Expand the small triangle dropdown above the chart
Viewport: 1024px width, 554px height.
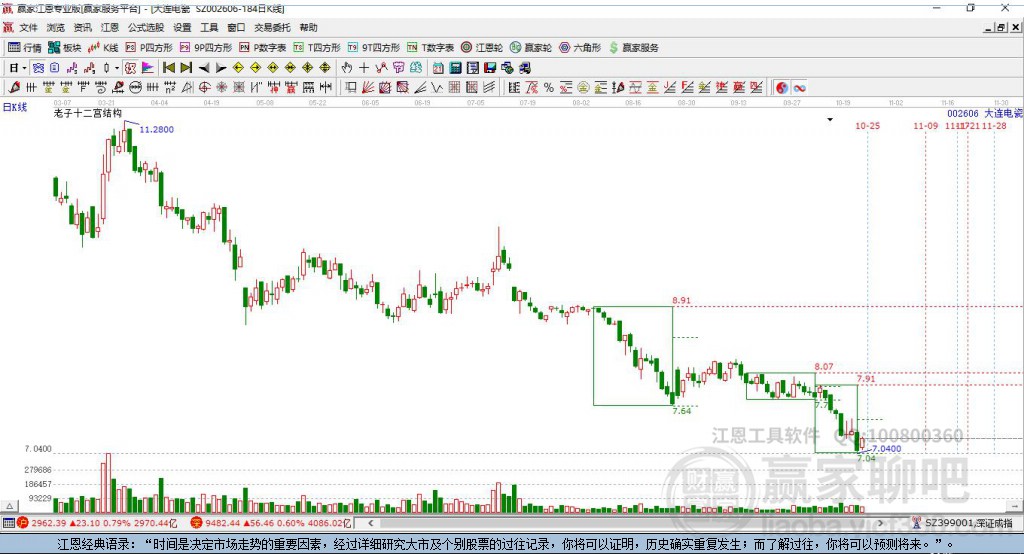pos(830,120)
